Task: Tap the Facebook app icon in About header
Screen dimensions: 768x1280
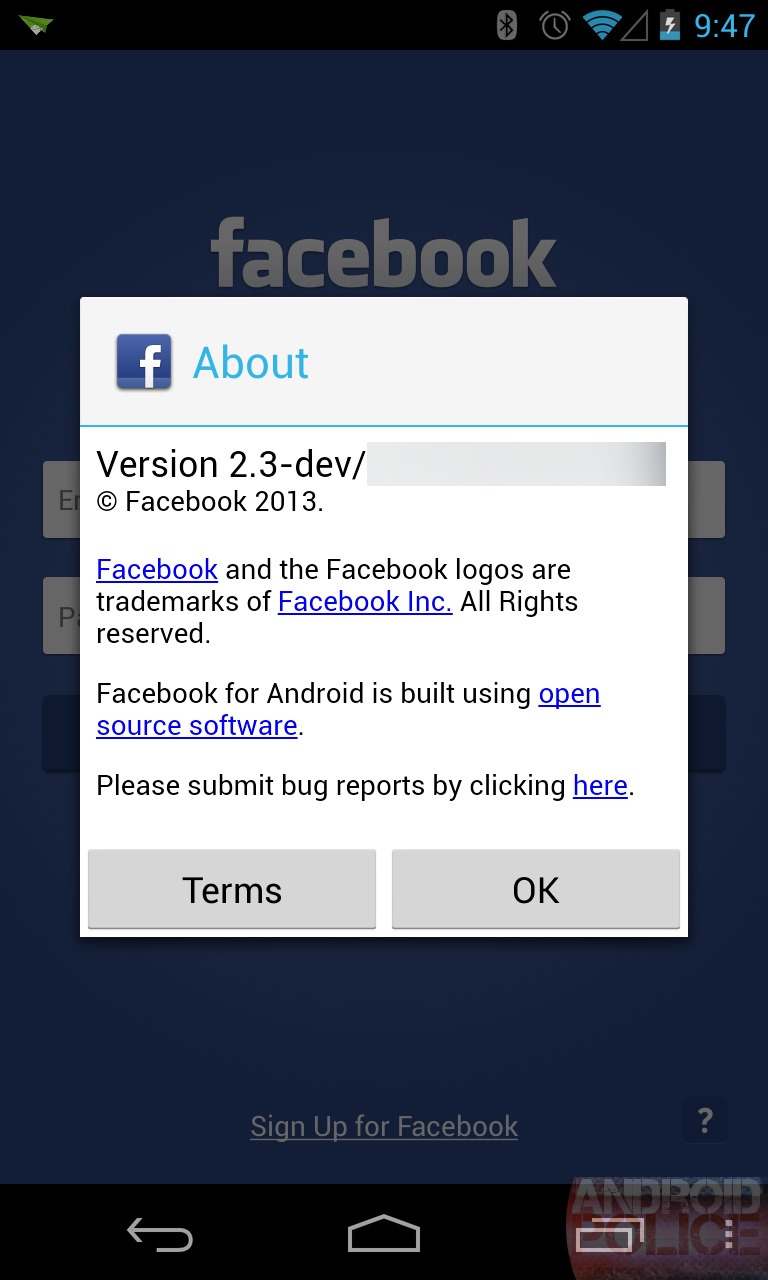Action: click(x=144, y=362)
